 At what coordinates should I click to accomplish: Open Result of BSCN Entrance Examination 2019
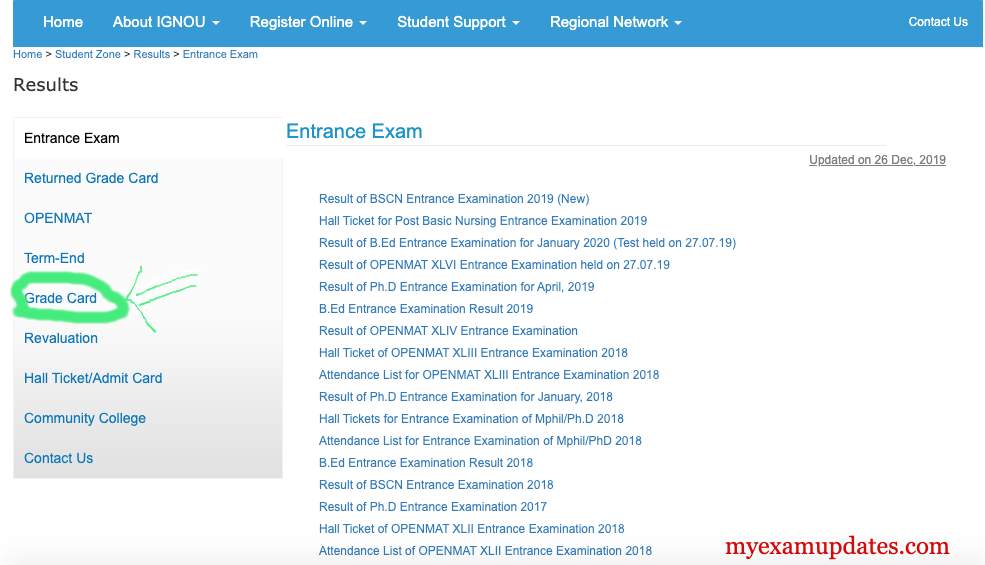click(x=454, y=199)
